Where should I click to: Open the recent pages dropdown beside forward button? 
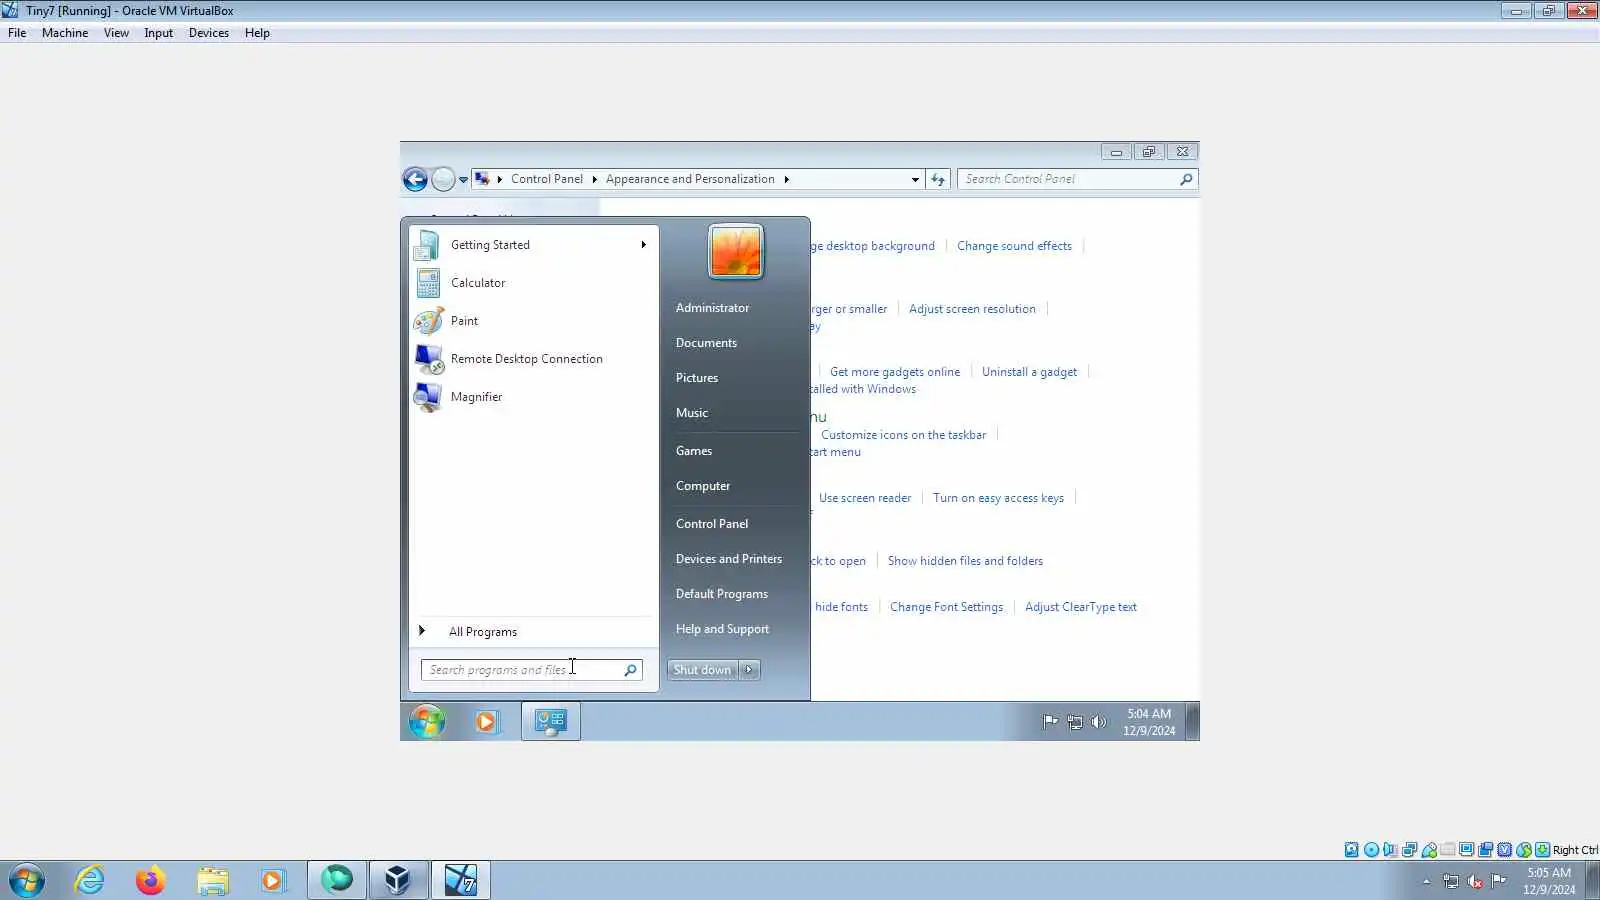(463, 180)
